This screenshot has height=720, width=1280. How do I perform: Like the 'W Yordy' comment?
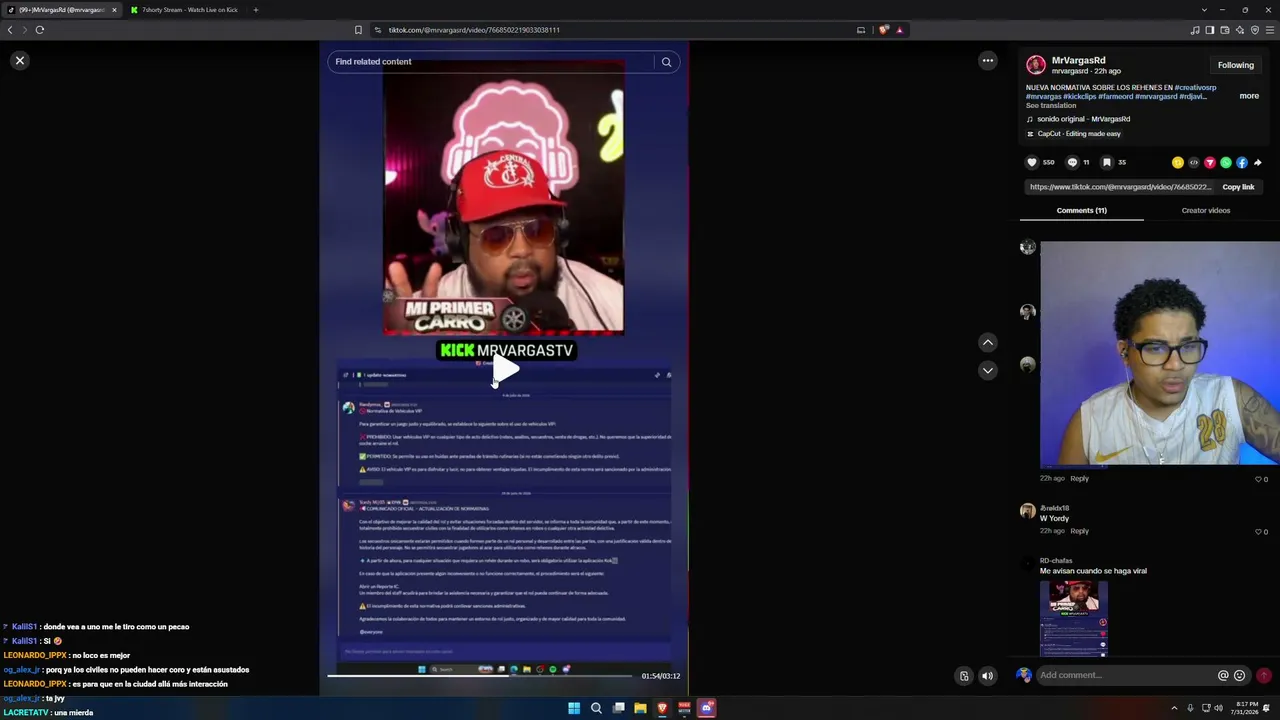click(1259, 532)
